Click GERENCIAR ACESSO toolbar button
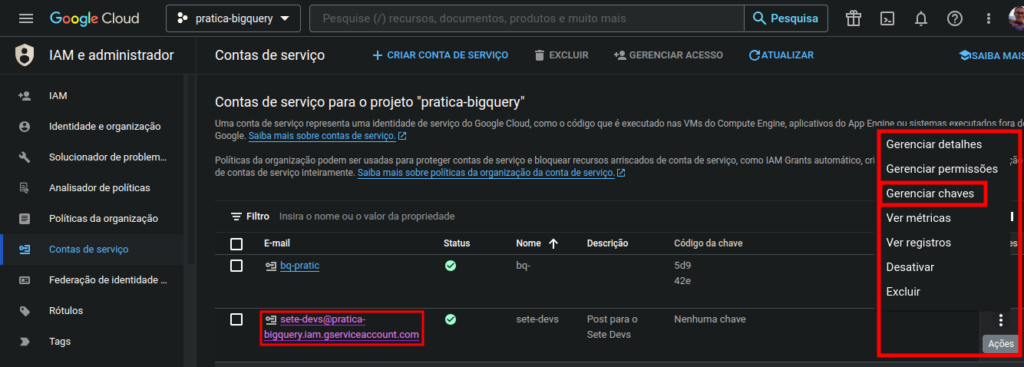The width and height of the screenshot is (1024, 367). (668, 56)
